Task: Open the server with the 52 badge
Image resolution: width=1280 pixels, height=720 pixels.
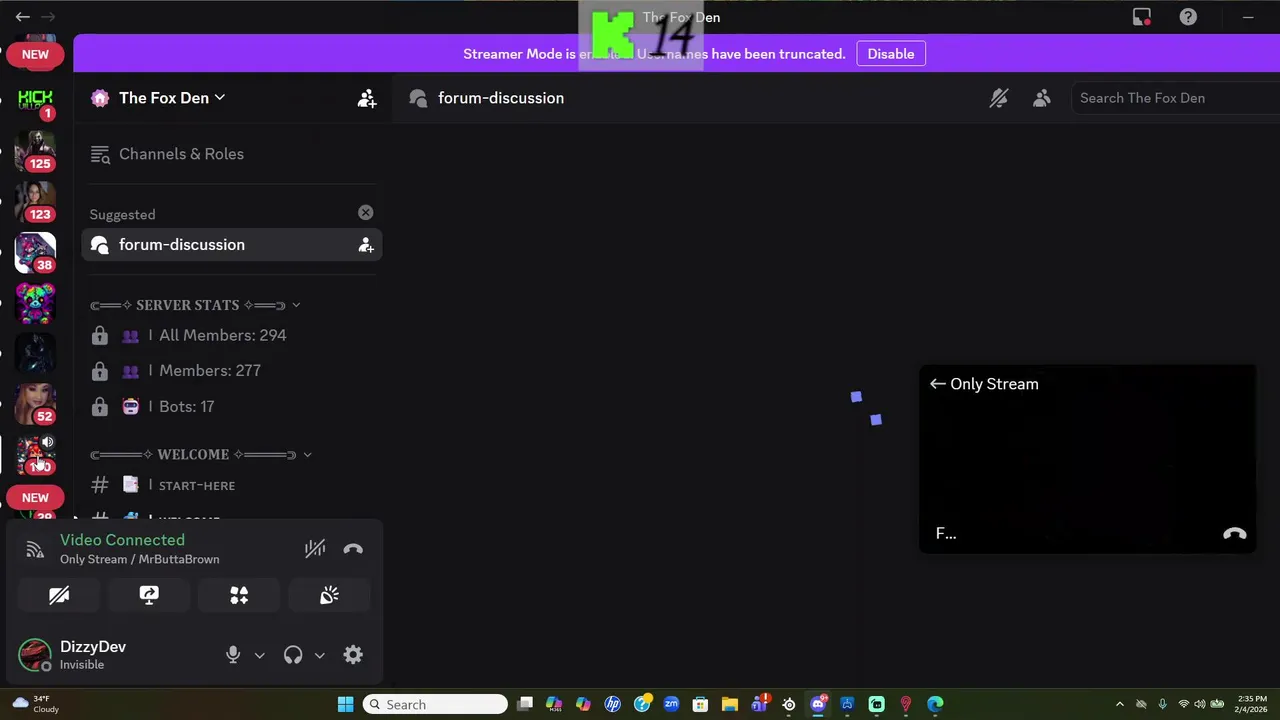Action: click(35, 404)
